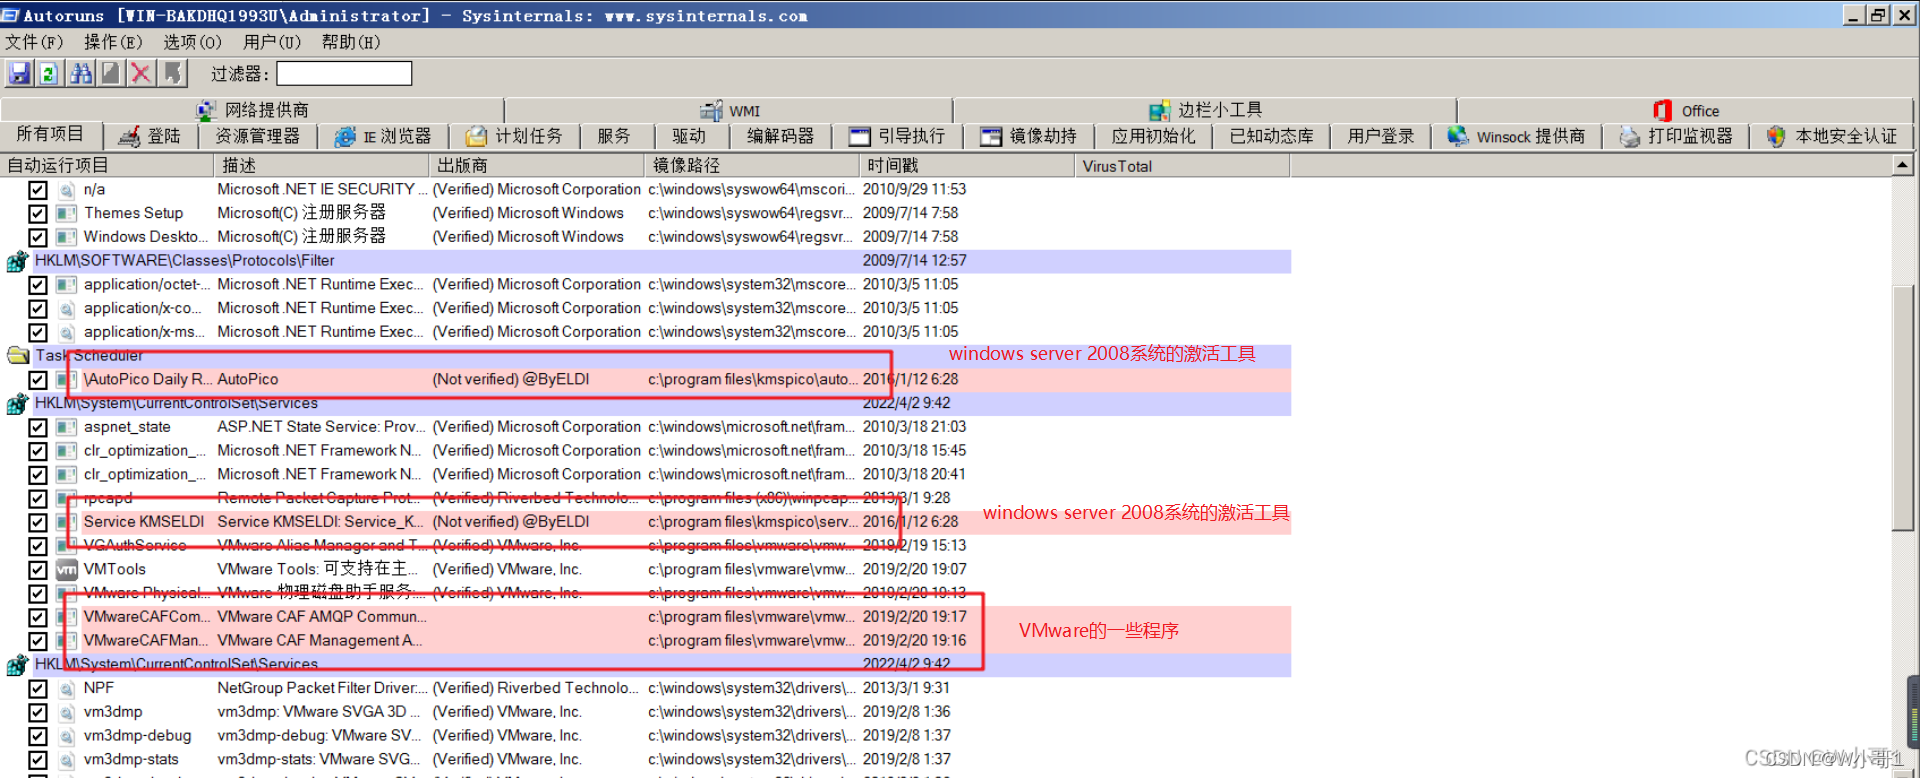Viewport: 1920px width, 778px height.
Task: Switch to the 登陆 tab
Action: 150,136
